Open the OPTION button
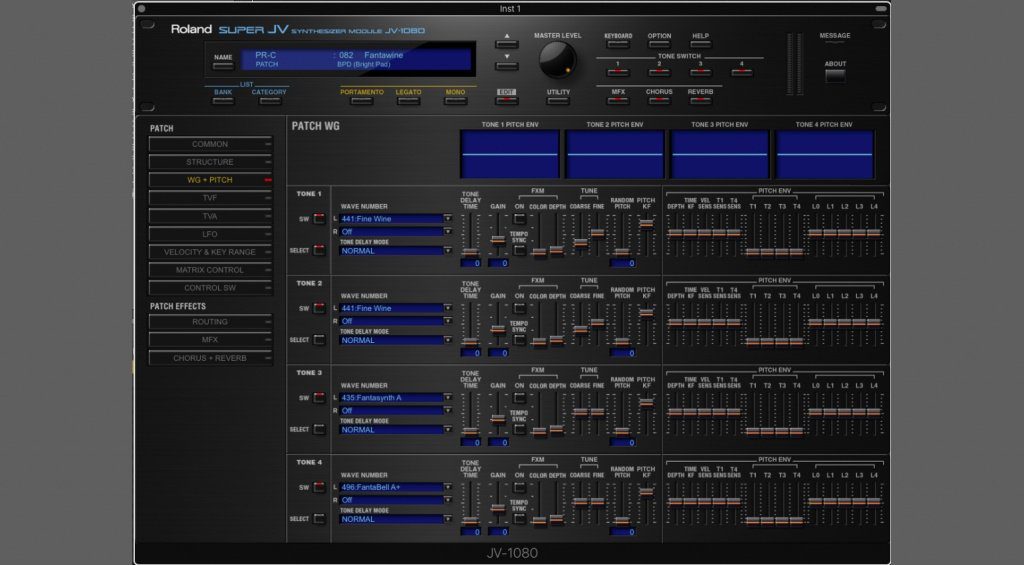Image resolution: width=1024 pixels, height=565 pixels. tap(659, 44)
